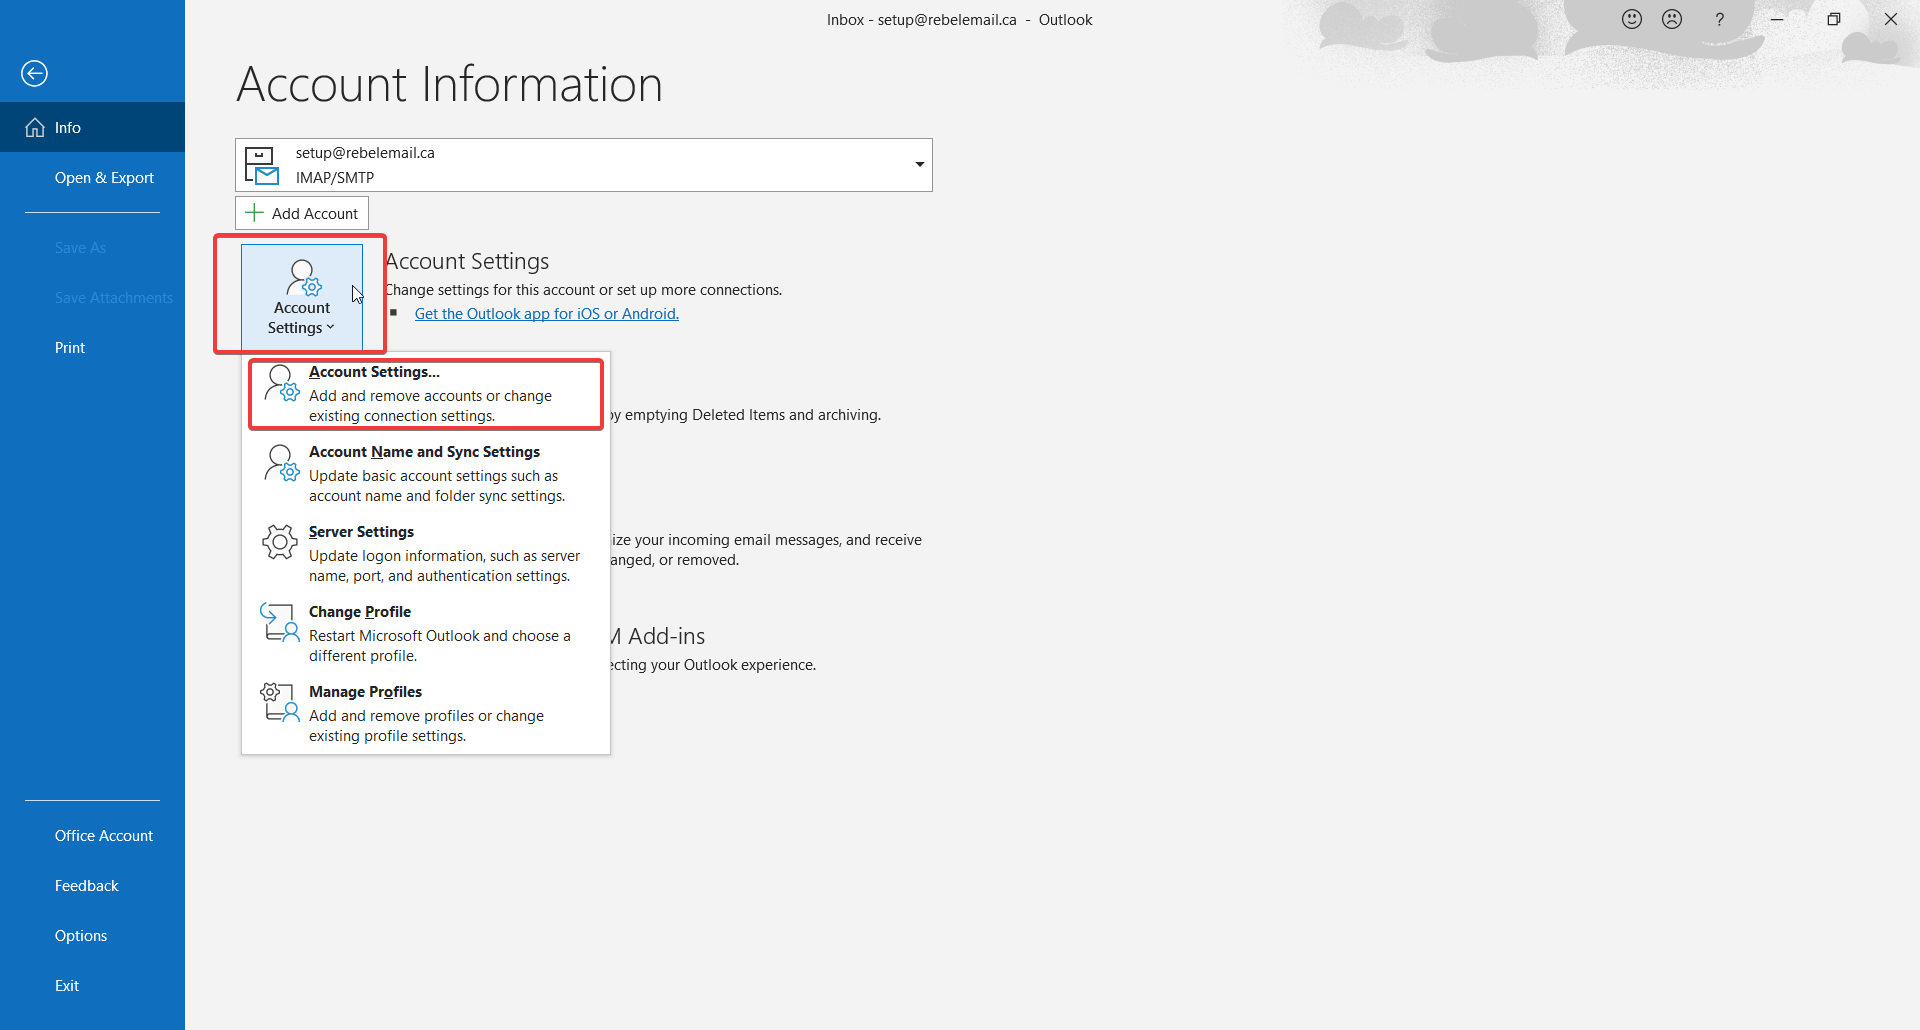Click the frowning face feedback icon
The width and height of the screenshot is (1920, 1030).
[1672, 19]
